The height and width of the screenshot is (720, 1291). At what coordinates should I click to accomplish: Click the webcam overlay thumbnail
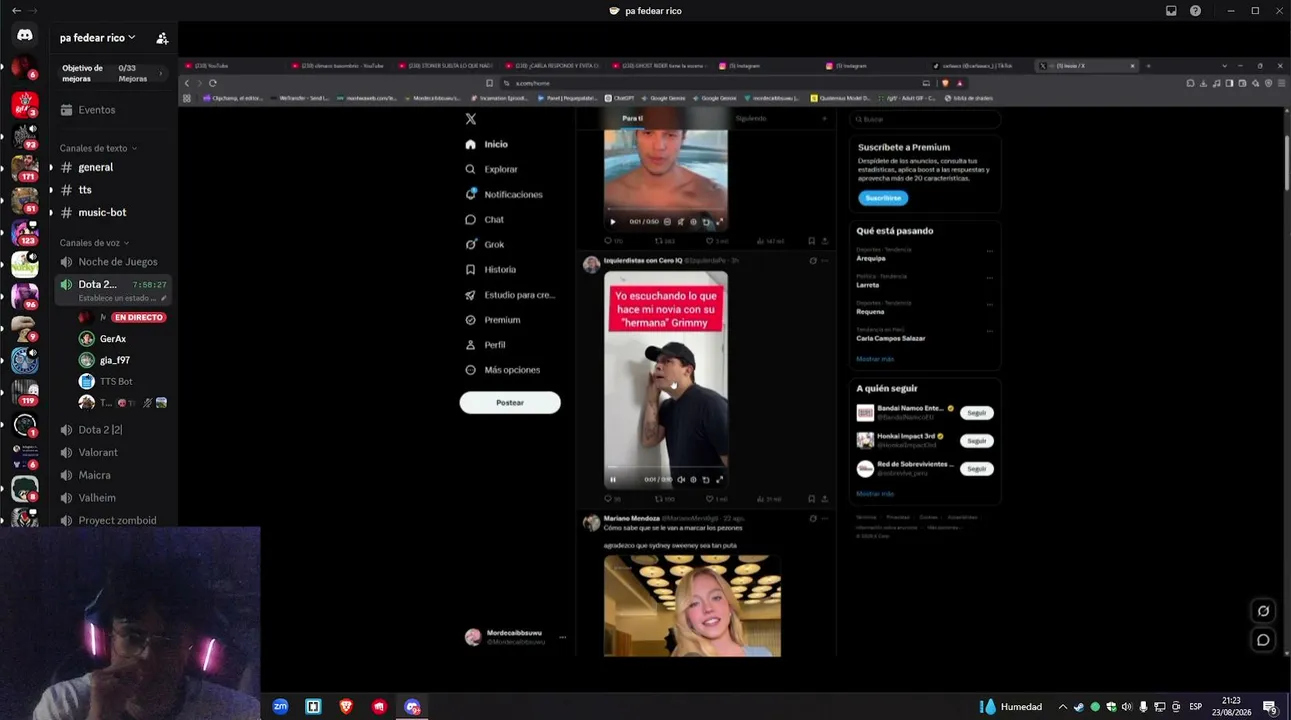pos(130,623)
